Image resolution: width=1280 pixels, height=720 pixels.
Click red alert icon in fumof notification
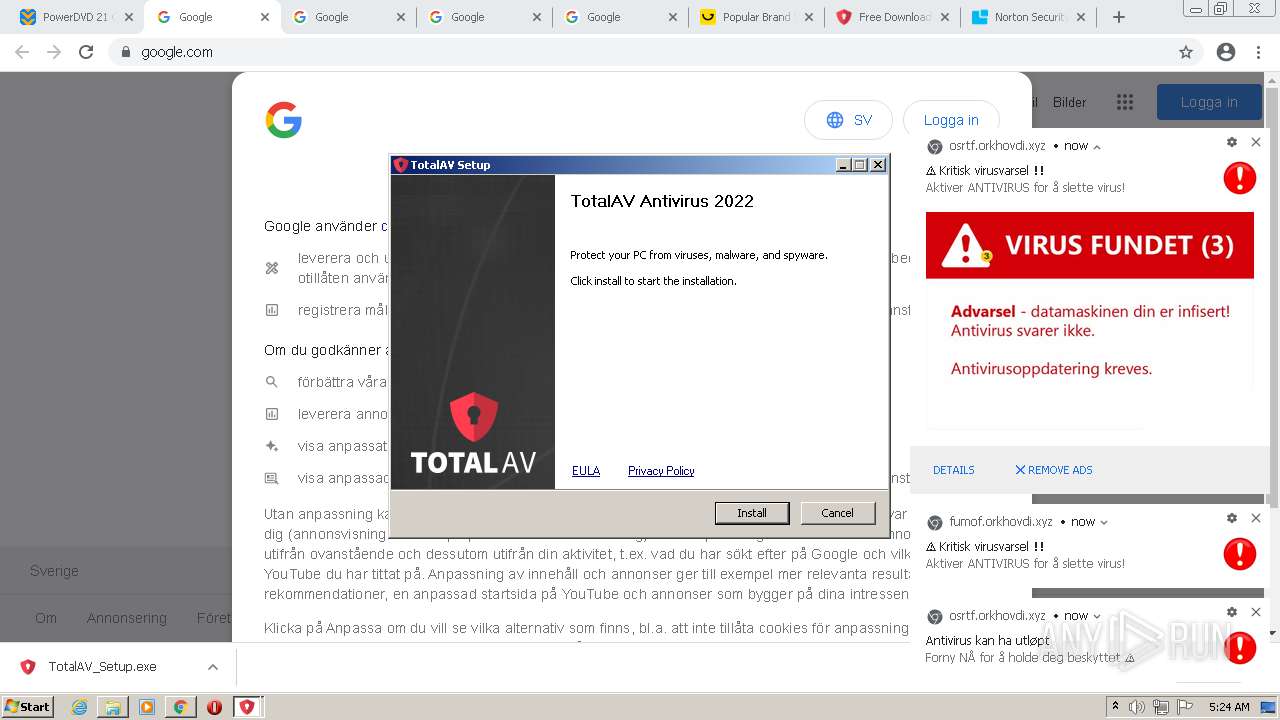pos(1240,554)
